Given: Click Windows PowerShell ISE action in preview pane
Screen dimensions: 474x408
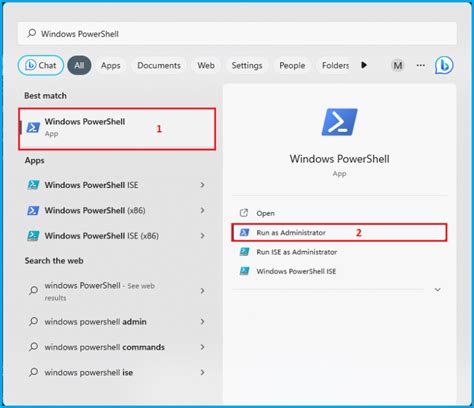Looking at the screenshot, I should (x=339, y=271).
